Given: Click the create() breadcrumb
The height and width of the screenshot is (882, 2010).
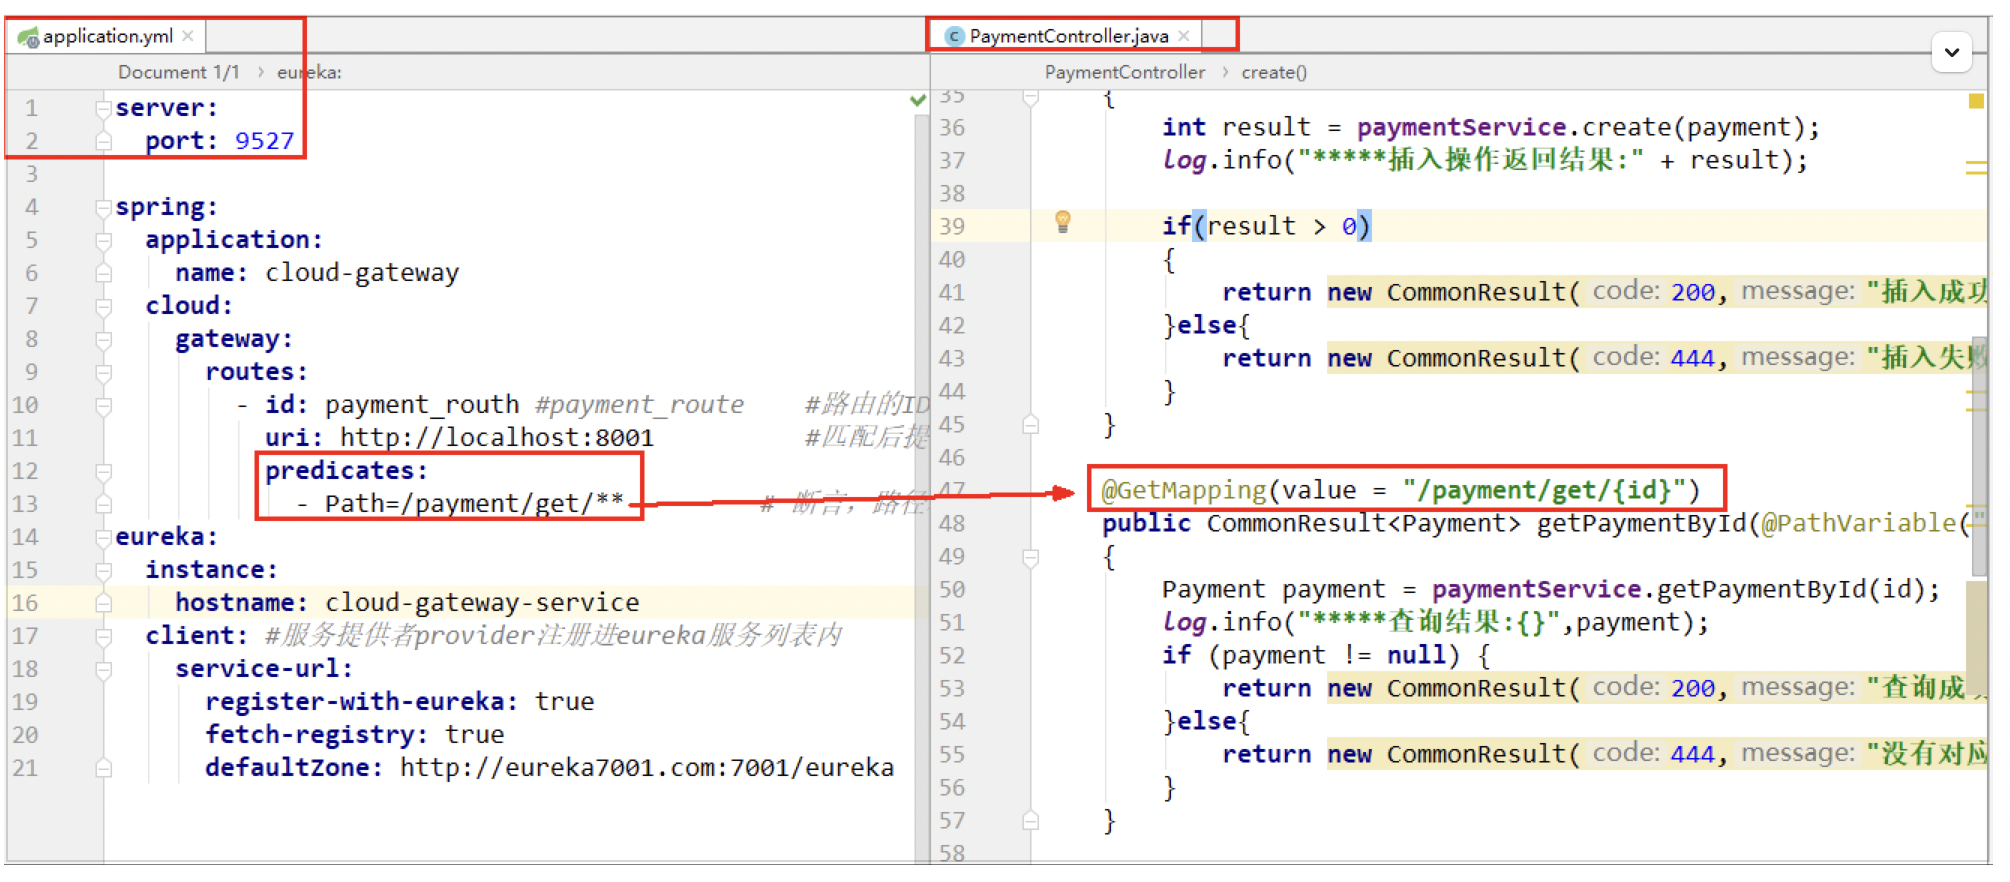Looking at the screenshot, I should (x=1273, y=72).
